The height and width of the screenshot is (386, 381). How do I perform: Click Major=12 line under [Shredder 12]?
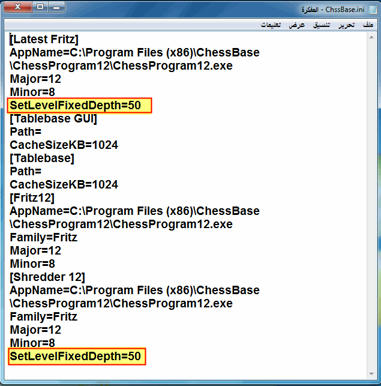35,330
